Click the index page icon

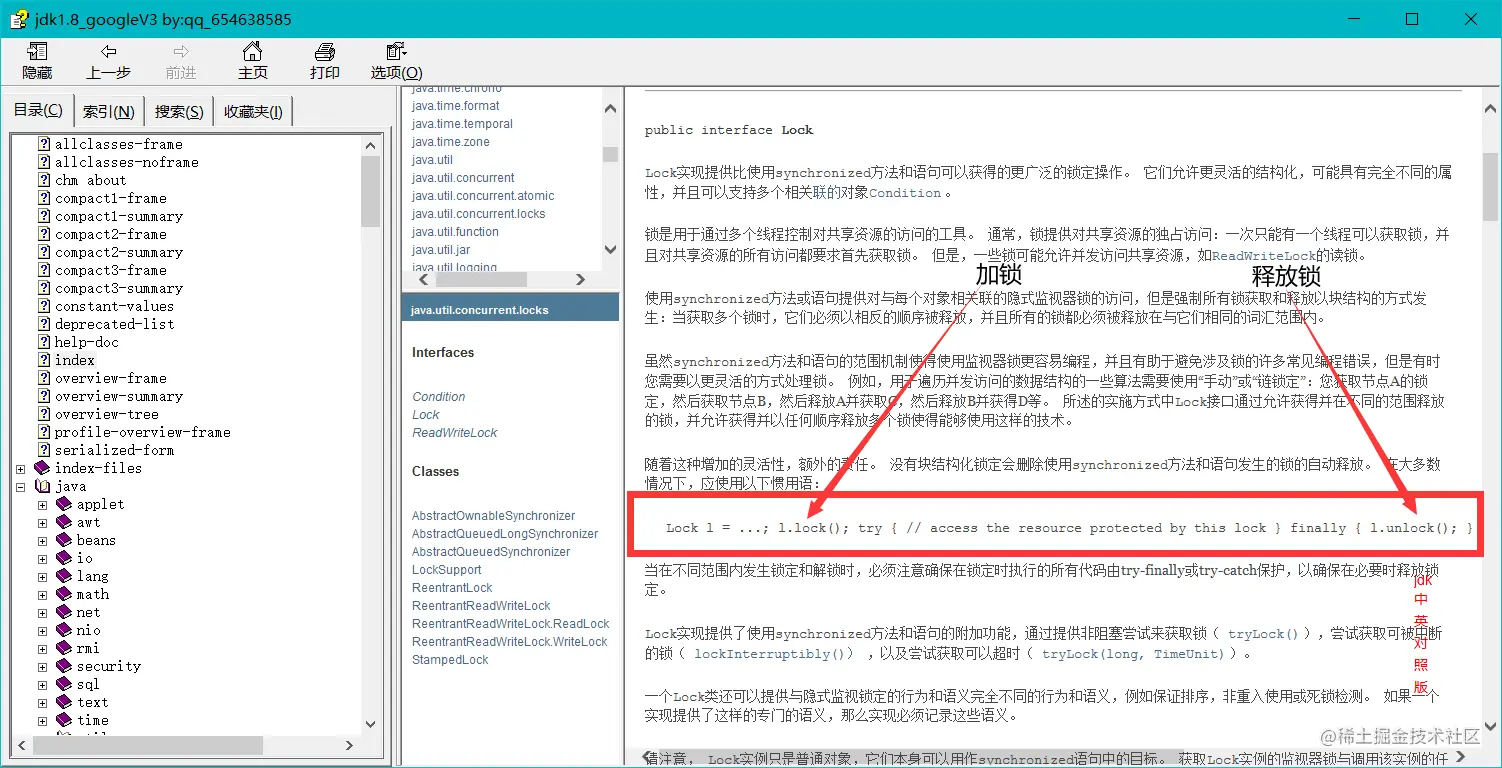(44, 360)
